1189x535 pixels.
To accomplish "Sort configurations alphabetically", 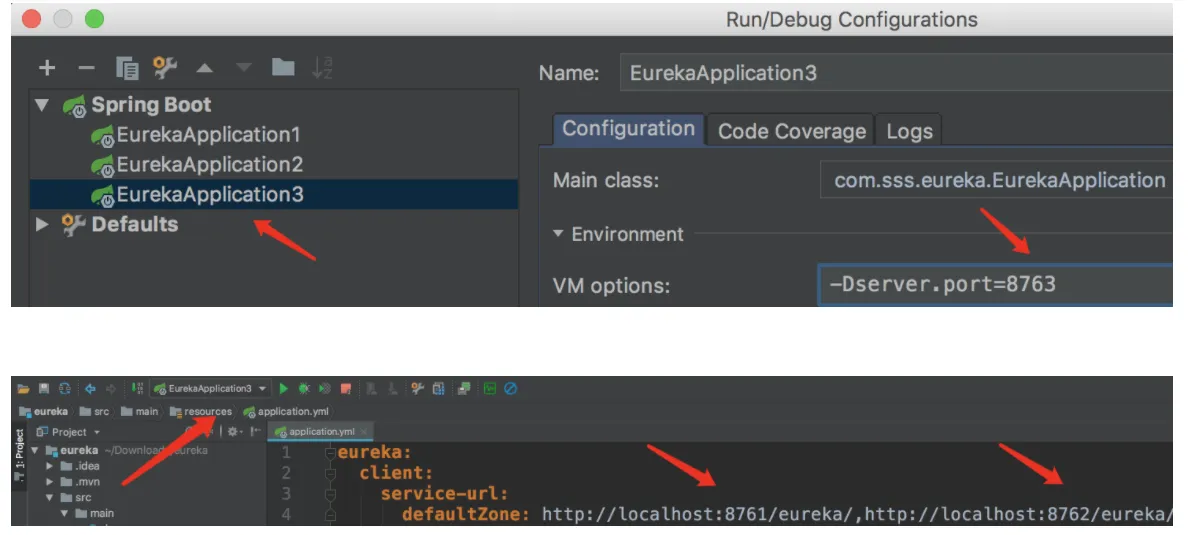I will [322, 67].
